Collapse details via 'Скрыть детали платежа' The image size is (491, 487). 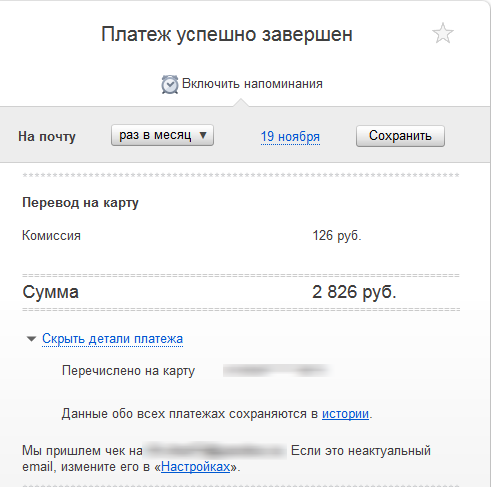pos(112,339)
